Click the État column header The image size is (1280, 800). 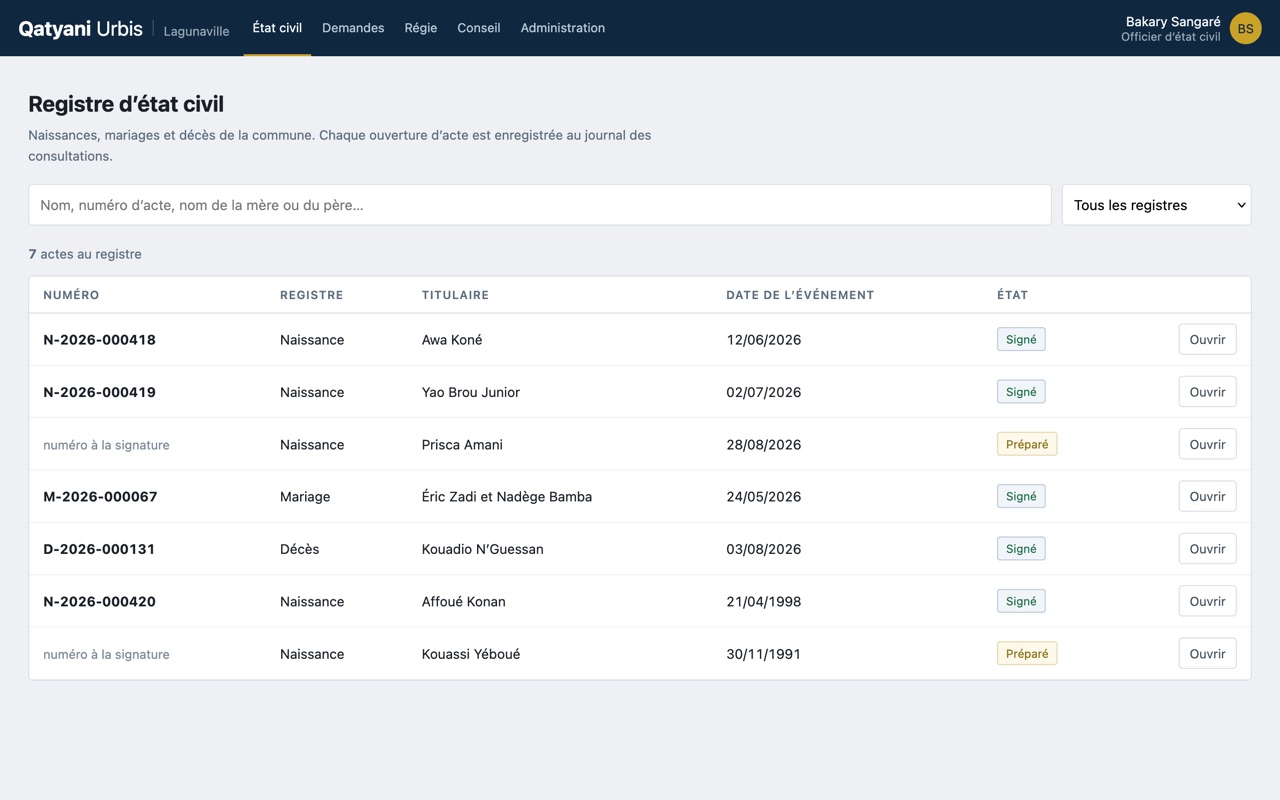(x=1012, y=295)
